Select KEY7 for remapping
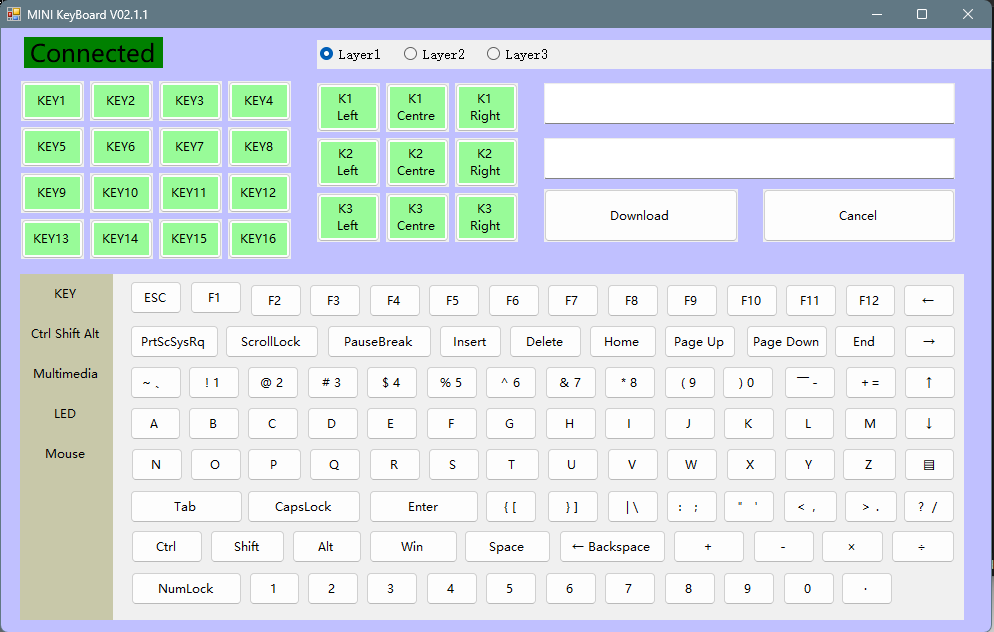 tap(190, 147)
